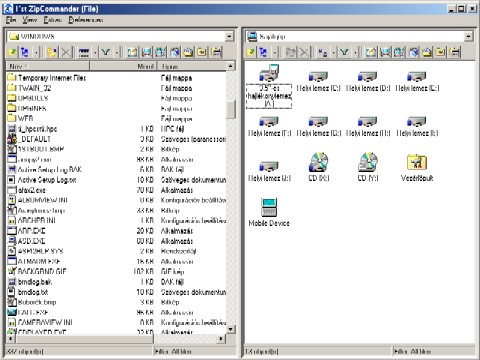This screenshot has height=360, width=480.
Task: Select the BACKGRND.GIF file
Action: click(x=37, y=272)
